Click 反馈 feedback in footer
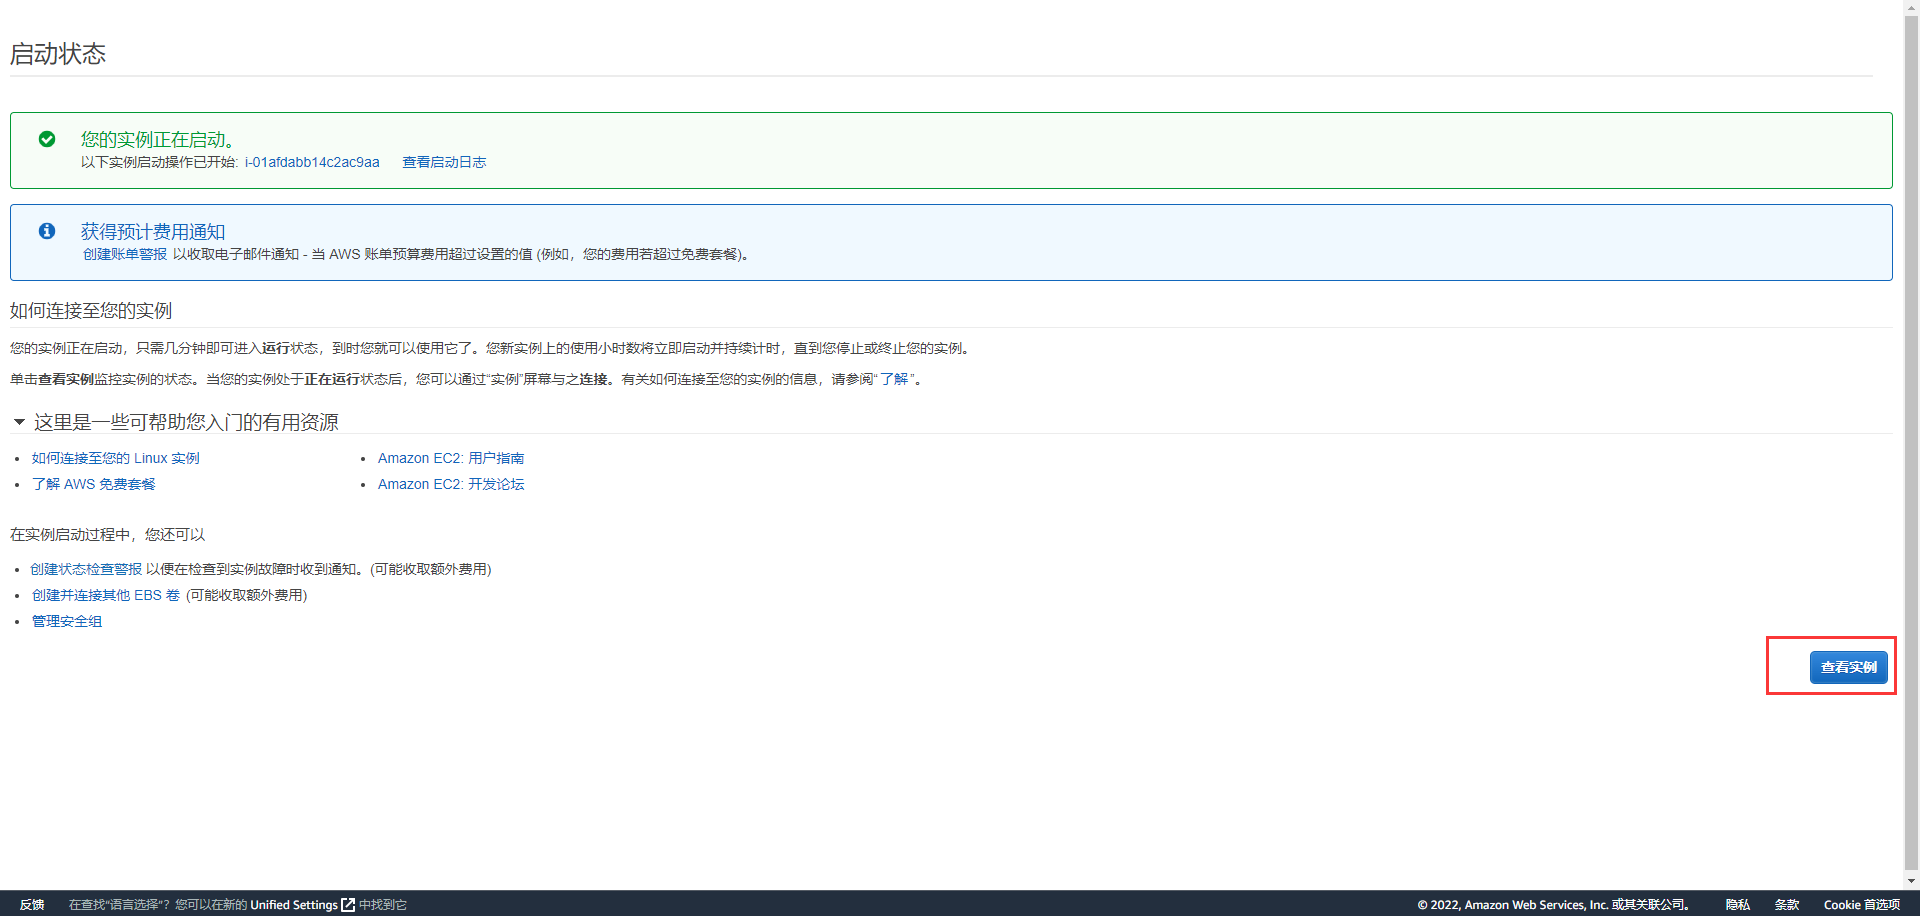Viewport: 1920px width, 916px height. coord(32,904)
